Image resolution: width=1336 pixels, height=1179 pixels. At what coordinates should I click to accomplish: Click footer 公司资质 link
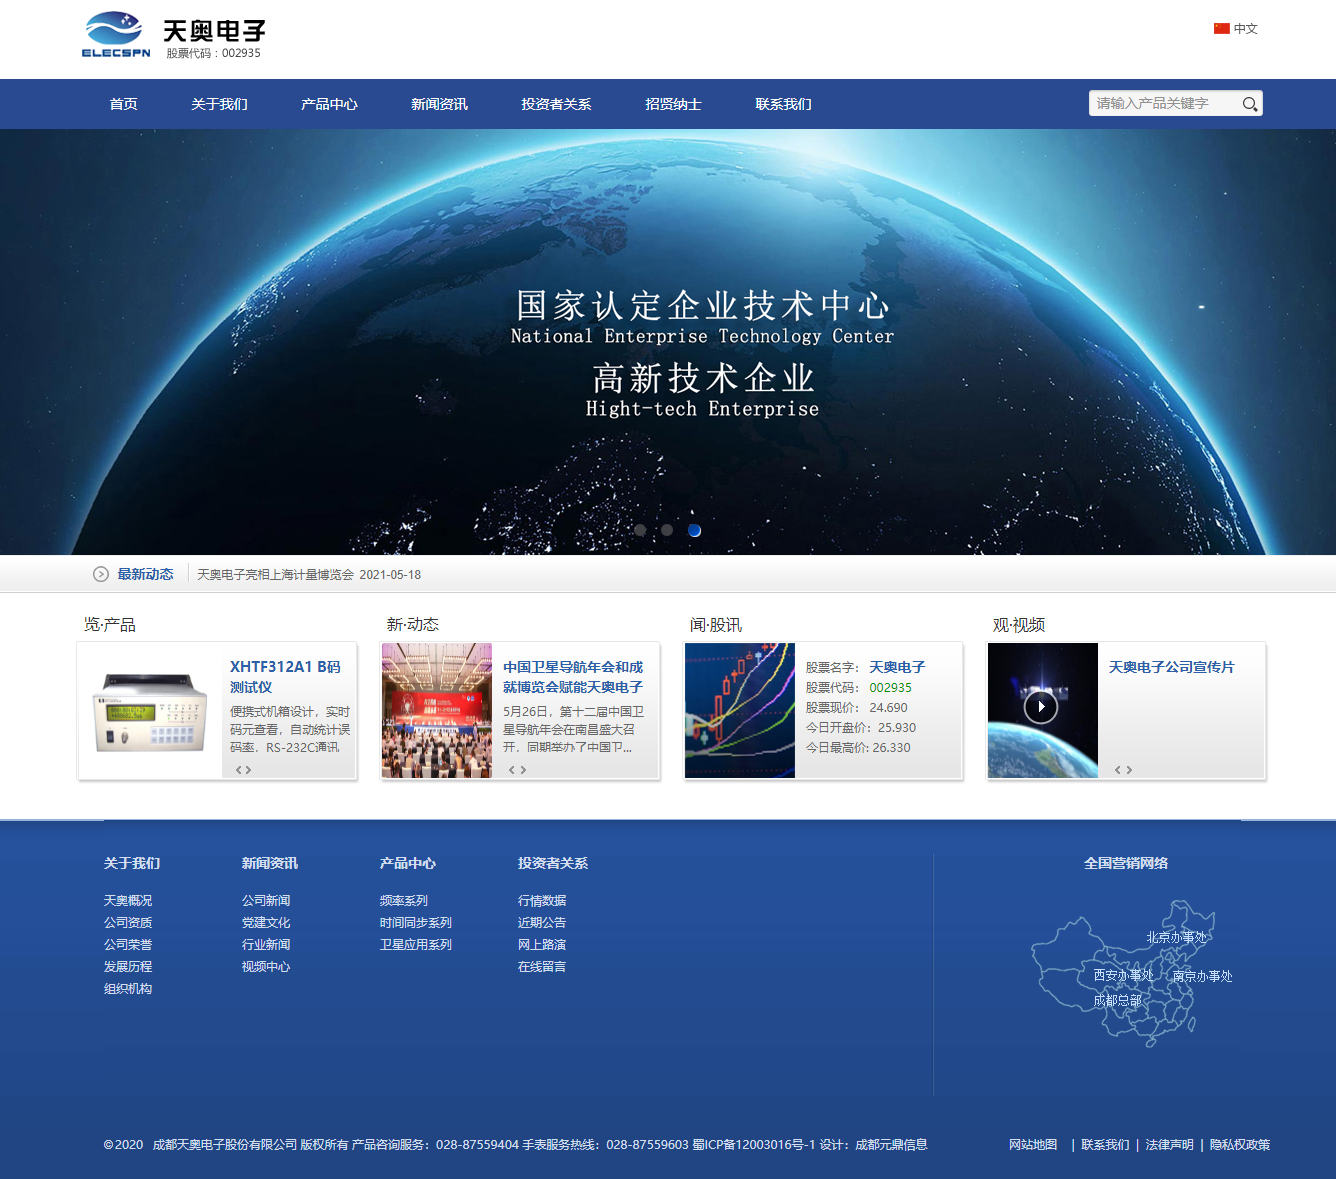[x=128, y=923]
